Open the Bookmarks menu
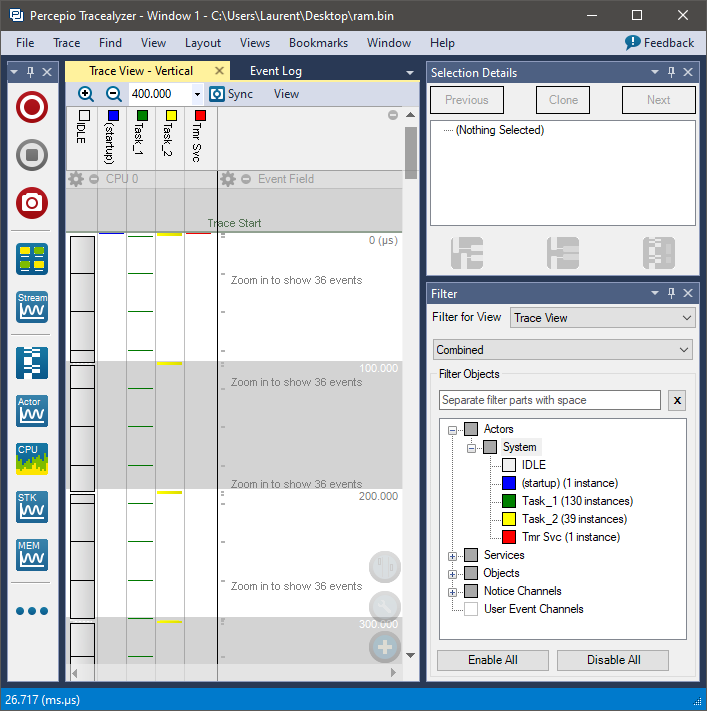This screenshot has width=707, height=711. [318, 43]
